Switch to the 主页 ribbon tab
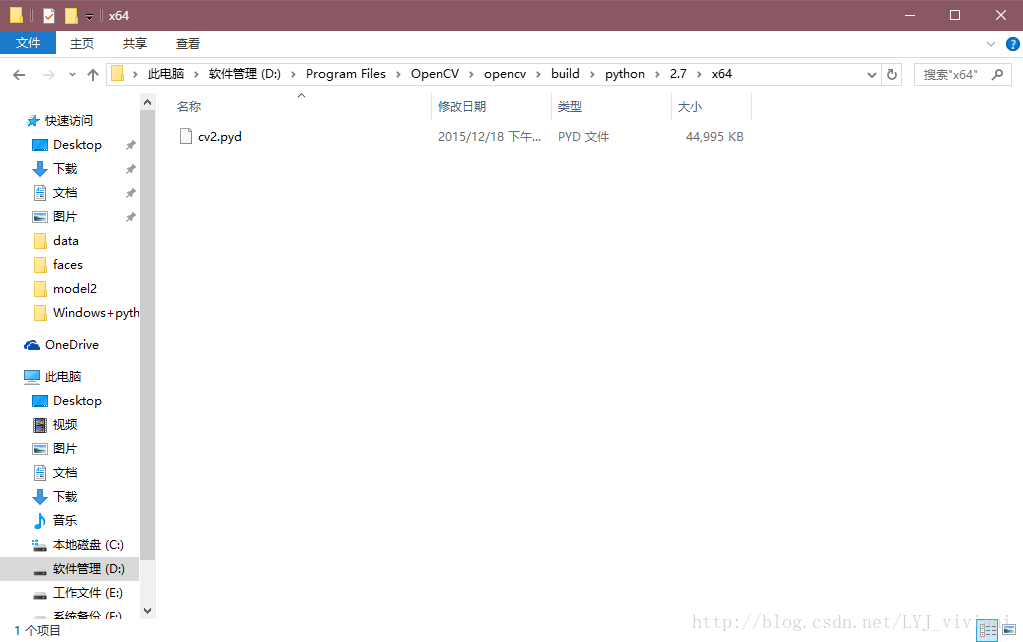This screenshot has height=642, width=1023. [x=82, y=44]
